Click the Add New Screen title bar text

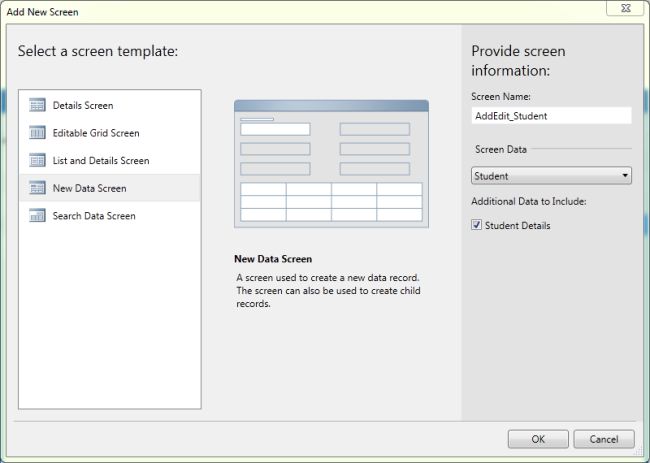tap(42, 12)
